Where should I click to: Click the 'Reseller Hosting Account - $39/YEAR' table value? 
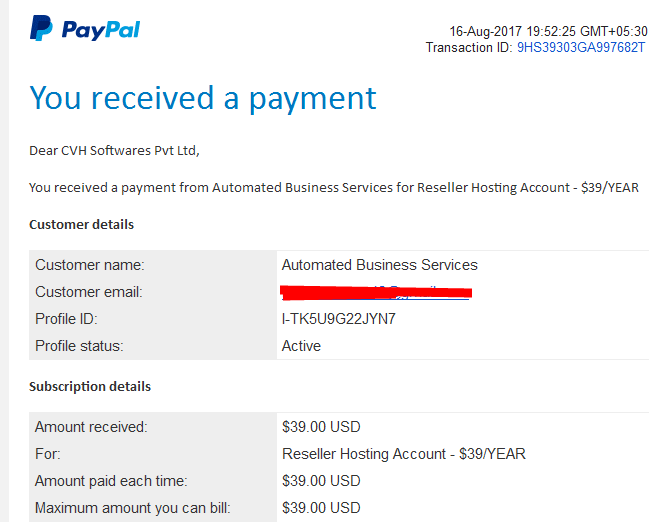click(x=404, y=454)
